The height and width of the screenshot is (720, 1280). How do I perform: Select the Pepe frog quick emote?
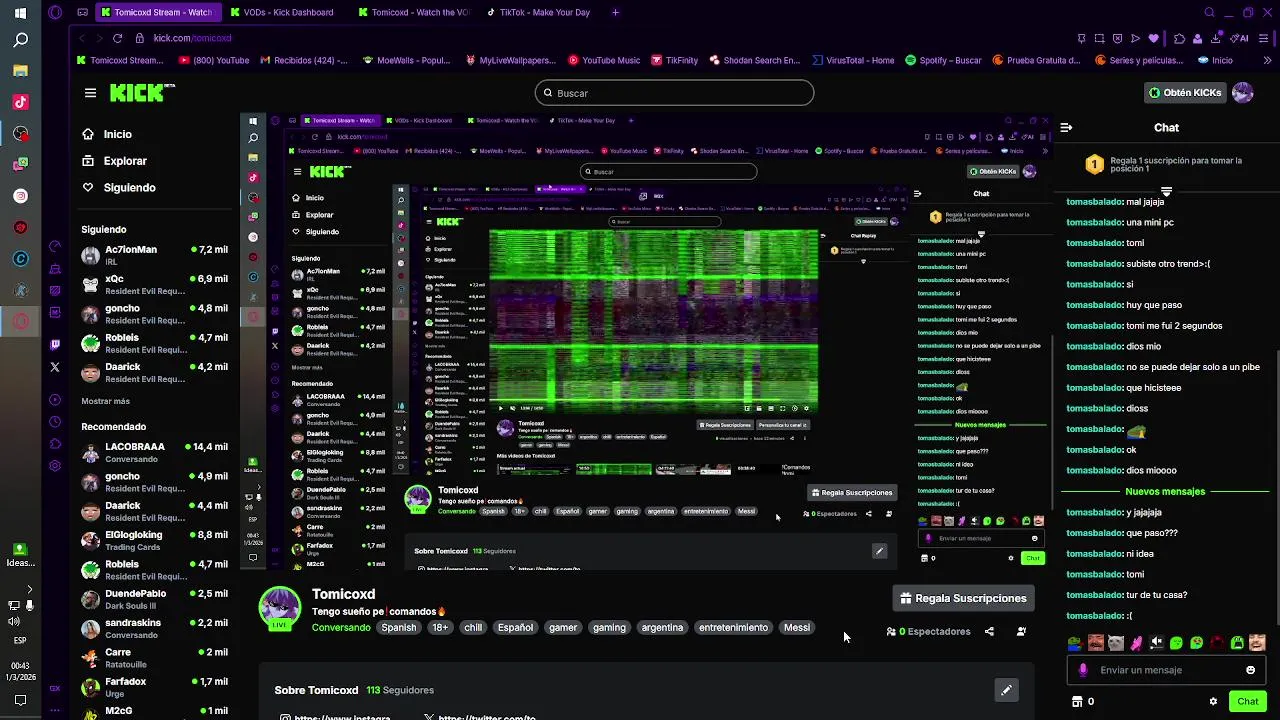click(x=1074, y=643)
